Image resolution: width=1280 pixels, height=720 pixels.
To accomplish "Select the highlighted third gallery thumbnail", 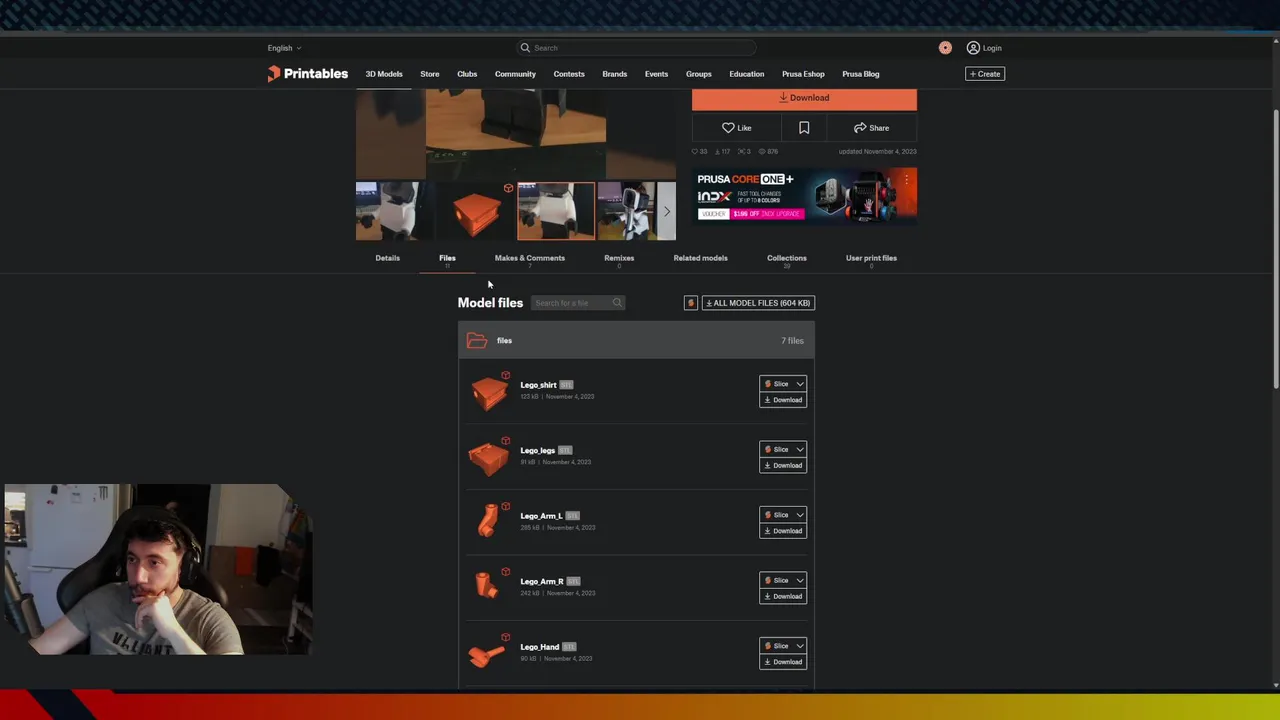I will (x=556, y=211).
